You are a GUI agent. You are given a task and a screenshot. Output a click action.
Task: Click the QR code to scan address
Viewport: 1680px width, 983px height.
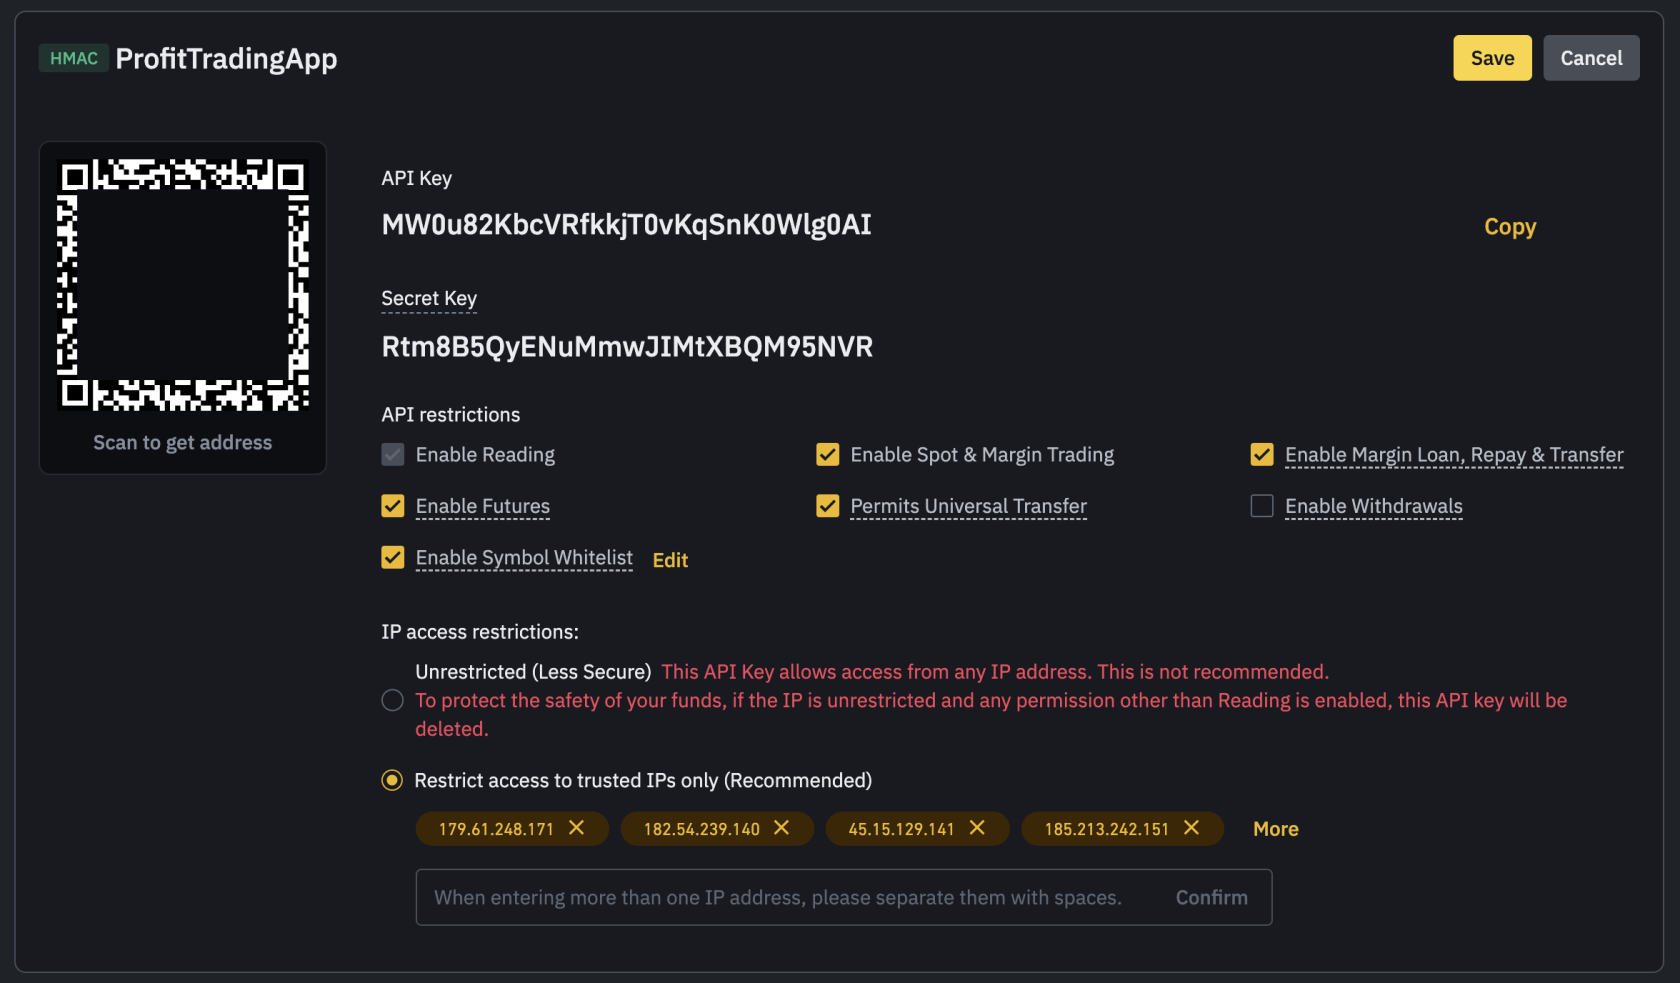click(x=182, y=287)
